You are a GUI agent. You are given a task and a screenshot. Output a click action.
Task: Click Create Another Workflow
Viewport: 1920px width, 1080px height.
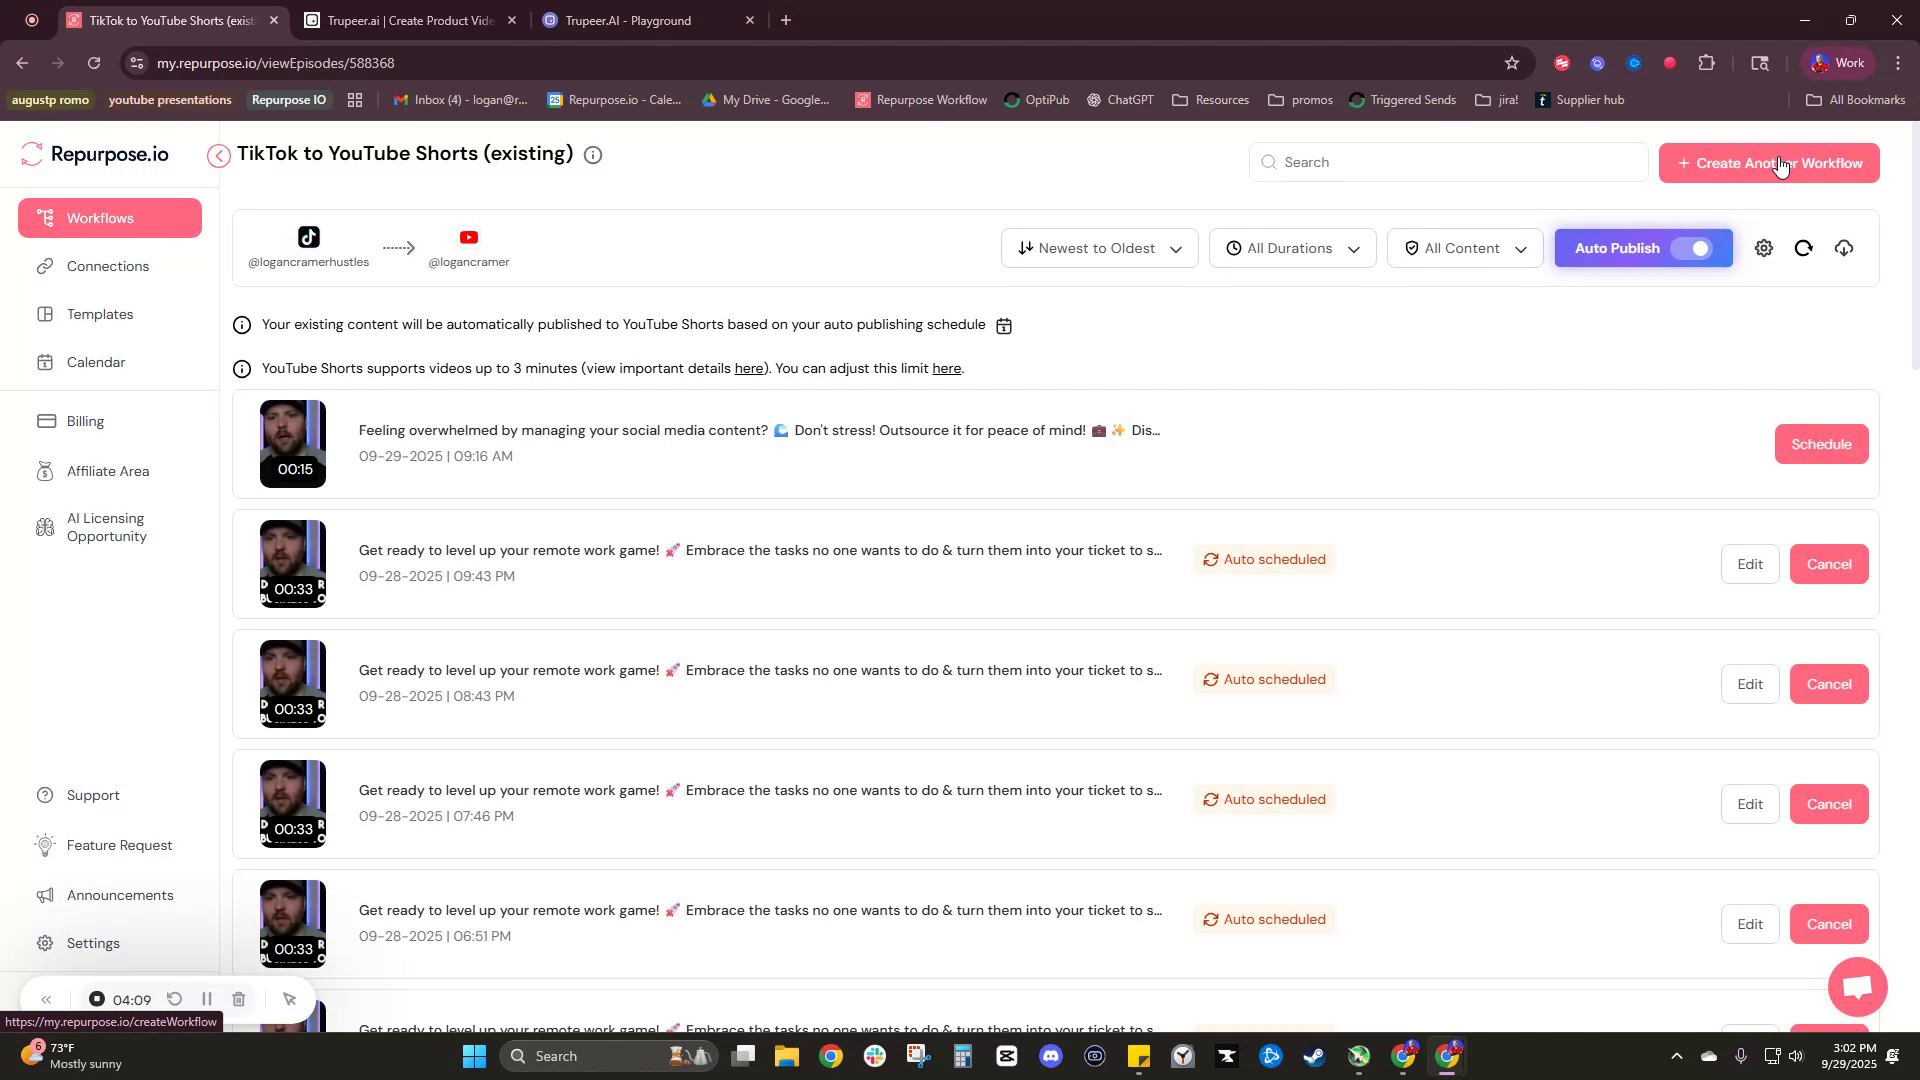pos(1767,162)
